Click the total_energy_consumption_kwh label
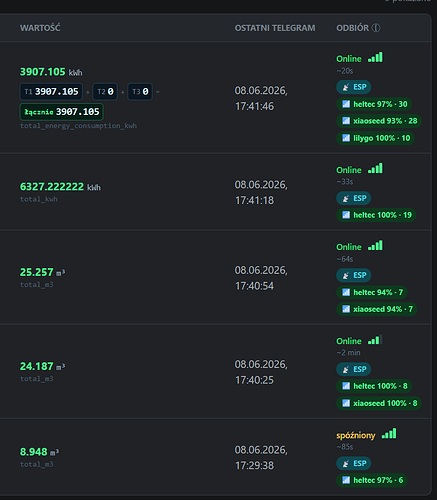The image size is (437, 500). (x=79, y=126)
